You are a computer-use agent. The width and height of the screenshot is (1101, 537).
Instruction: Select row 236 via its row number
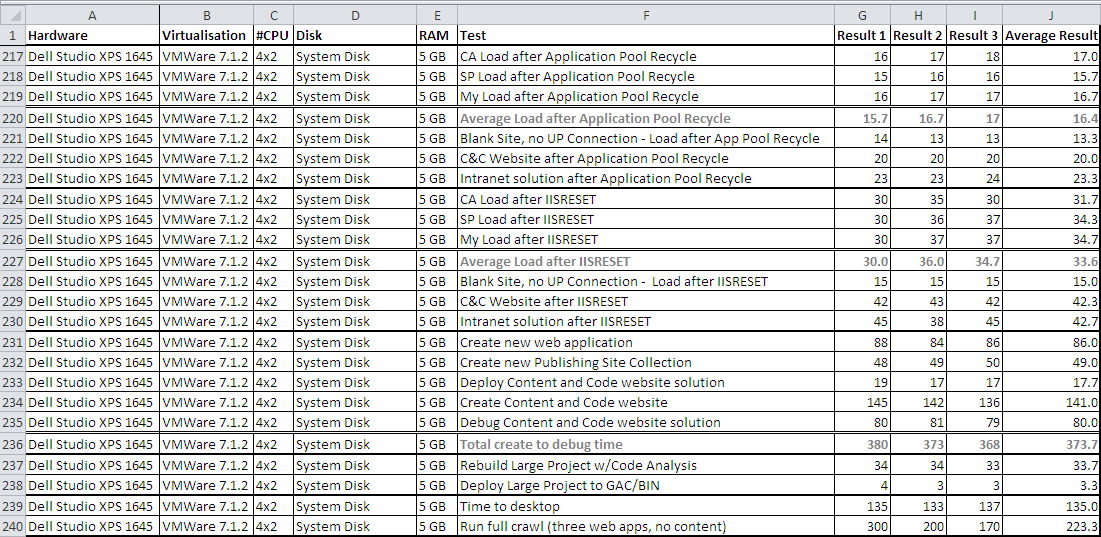12,444
